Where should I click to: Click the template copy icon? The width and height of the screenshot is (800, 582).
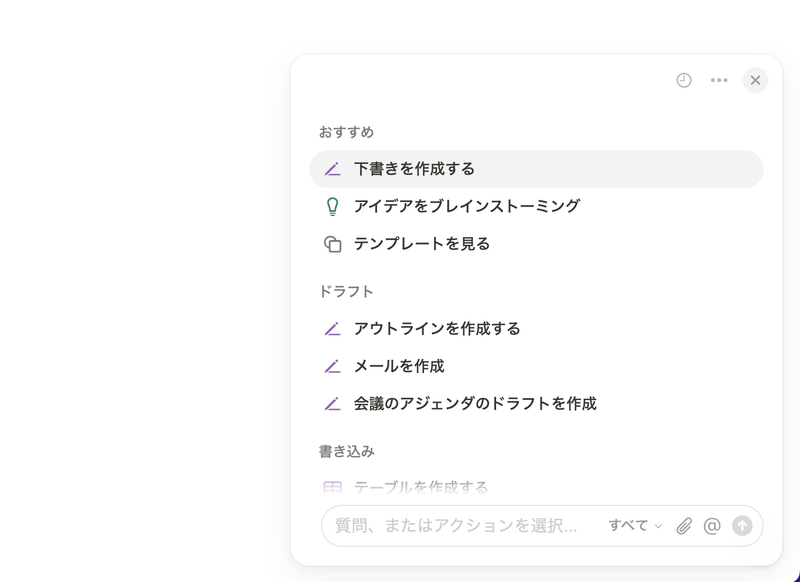[x=333, y=244]
